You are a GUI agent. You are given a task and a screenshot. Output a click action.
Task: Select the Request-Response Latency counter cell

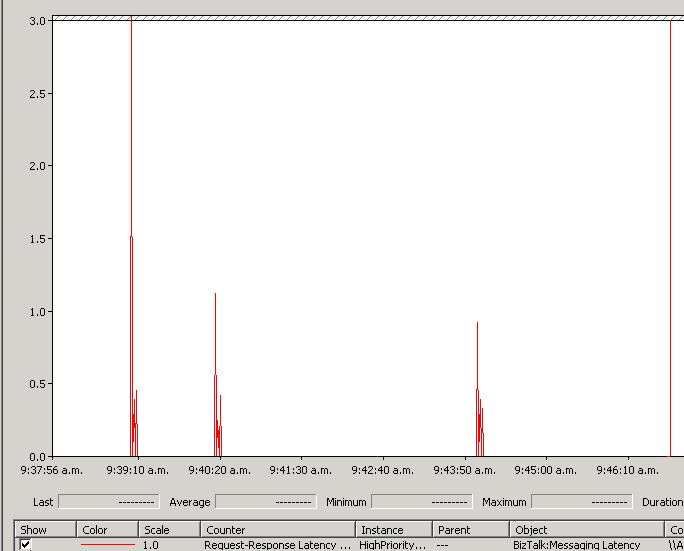[277, 545]
